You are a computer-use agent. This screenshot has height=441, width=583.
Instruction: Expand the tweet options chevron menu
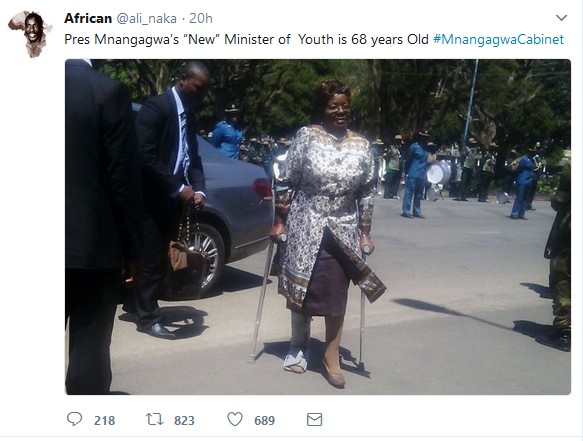561,18
